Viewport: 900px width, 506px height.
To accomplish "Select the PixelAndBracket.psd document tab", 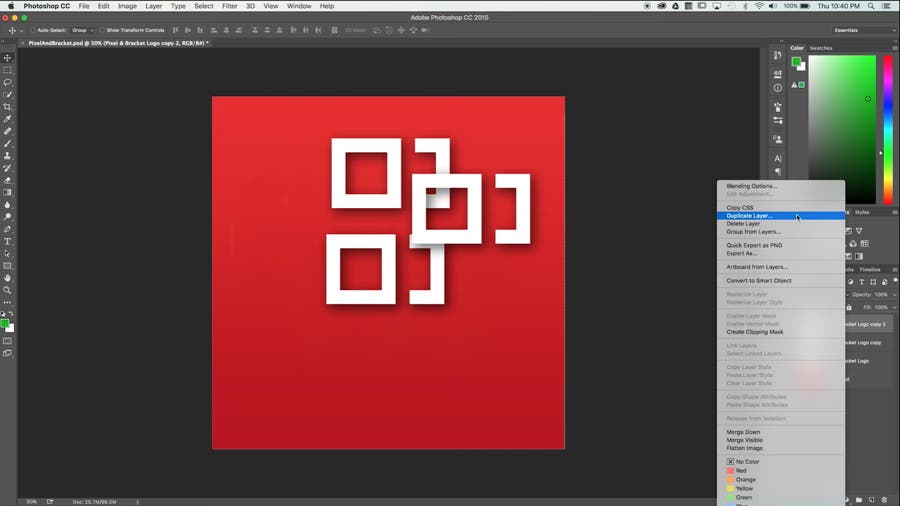I will tap(118, 43).
